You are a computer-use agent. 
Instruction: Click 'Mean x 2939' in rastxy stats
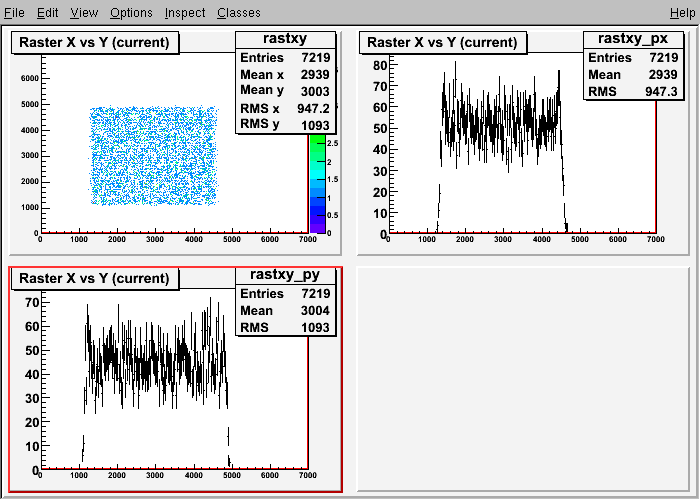point(285,75)
